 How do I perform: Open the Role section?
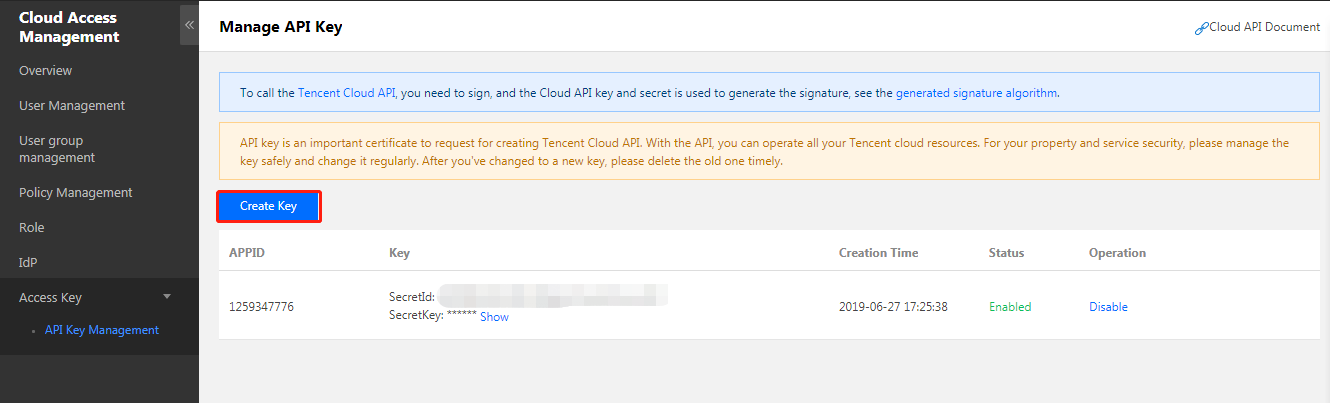coord(32,228)
